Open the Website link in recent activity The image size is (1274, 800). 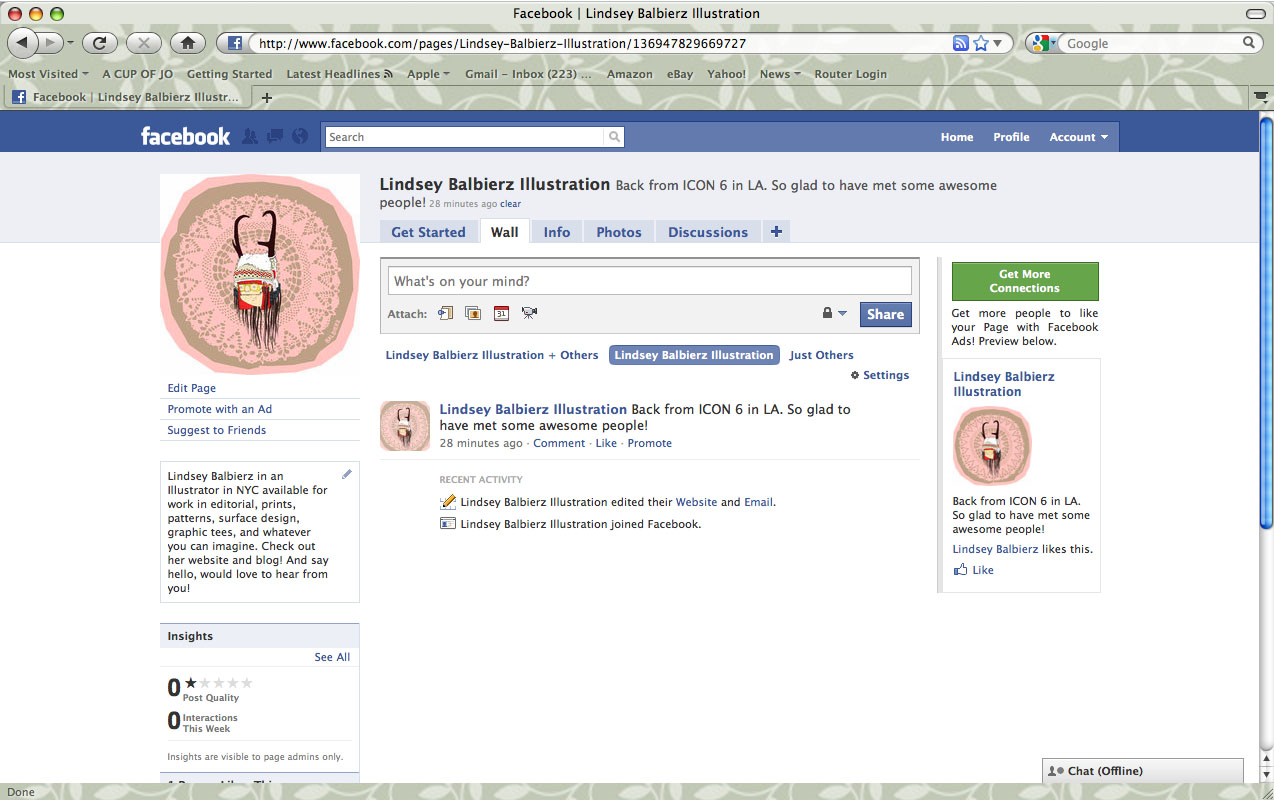click(x=696, y=502)
